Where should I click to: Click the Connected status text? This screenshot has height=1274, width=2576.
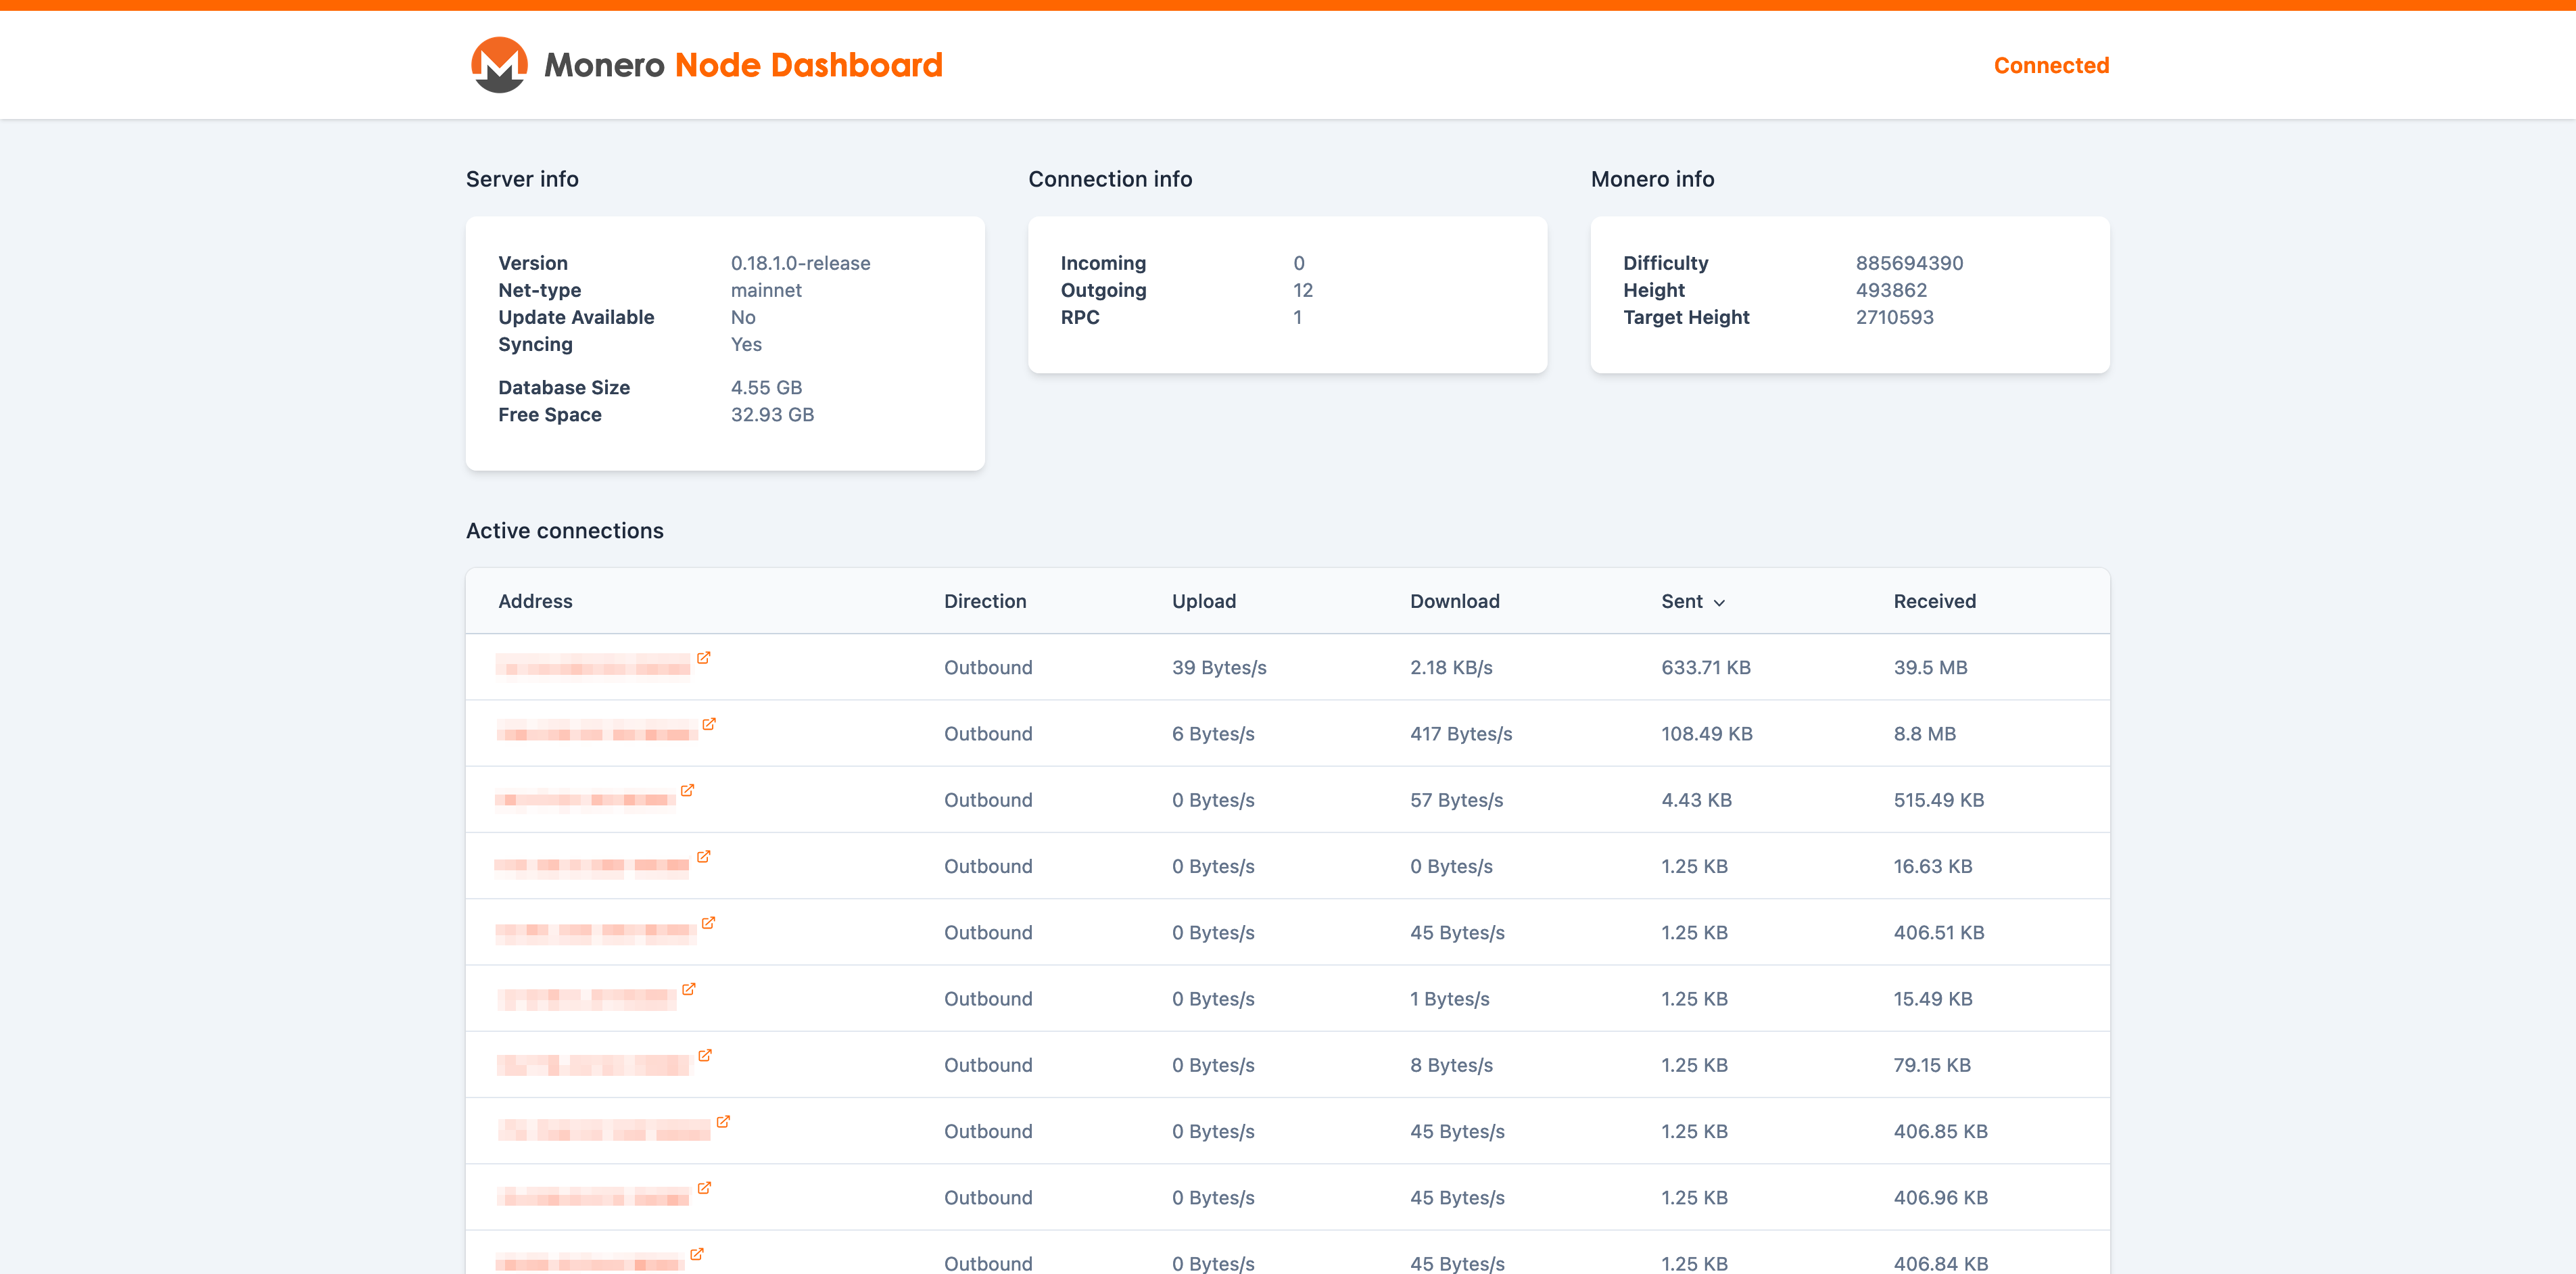tap(2050, 66)
